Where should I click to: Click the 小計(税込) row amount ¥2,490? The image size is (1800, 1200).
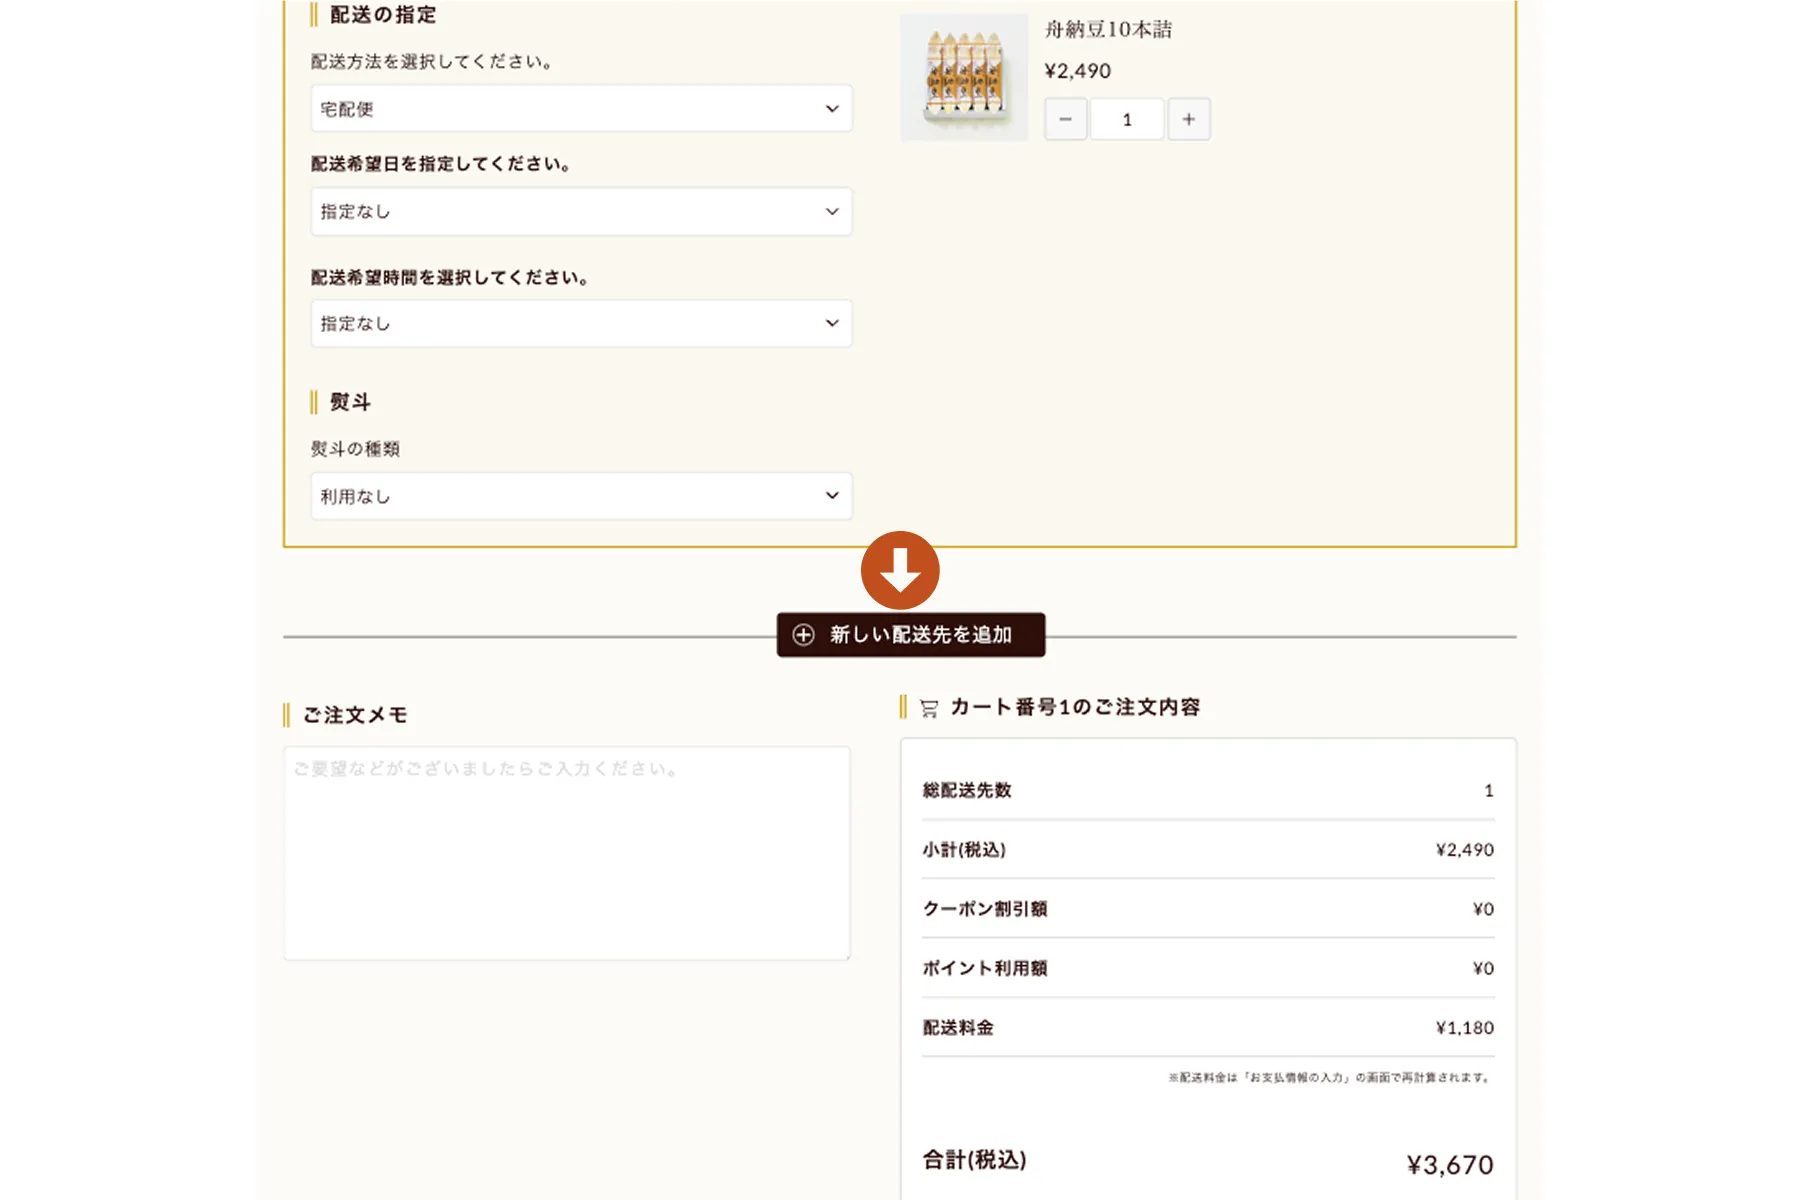1465,850
